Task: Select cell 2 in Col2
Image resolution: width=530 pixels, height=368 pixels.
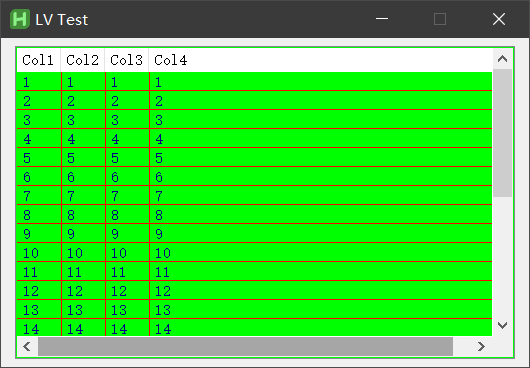Action: (83, 101)
